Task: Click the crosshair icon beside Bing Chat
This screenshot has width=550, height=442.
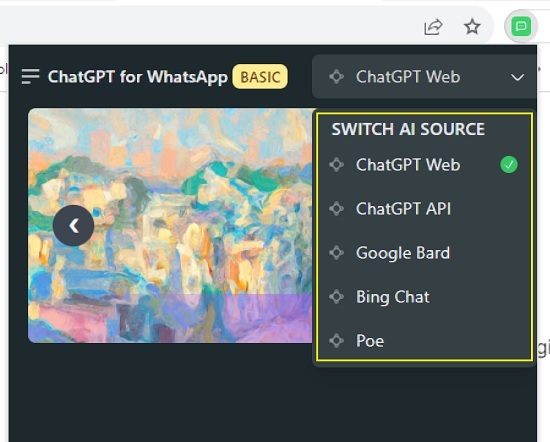Action: coord(336,297)
